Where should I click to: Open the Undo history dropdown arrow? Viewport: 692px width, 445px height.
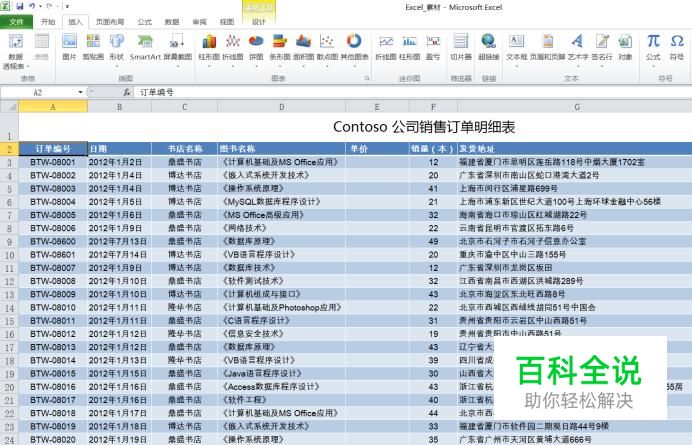[x=40, y=7]
